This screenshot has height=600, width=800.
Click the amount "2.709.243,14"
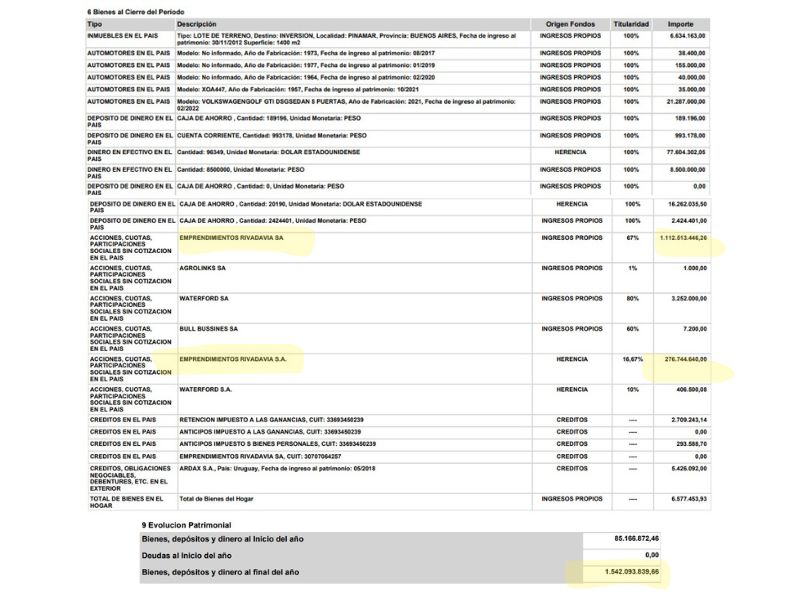coord(689,420)
